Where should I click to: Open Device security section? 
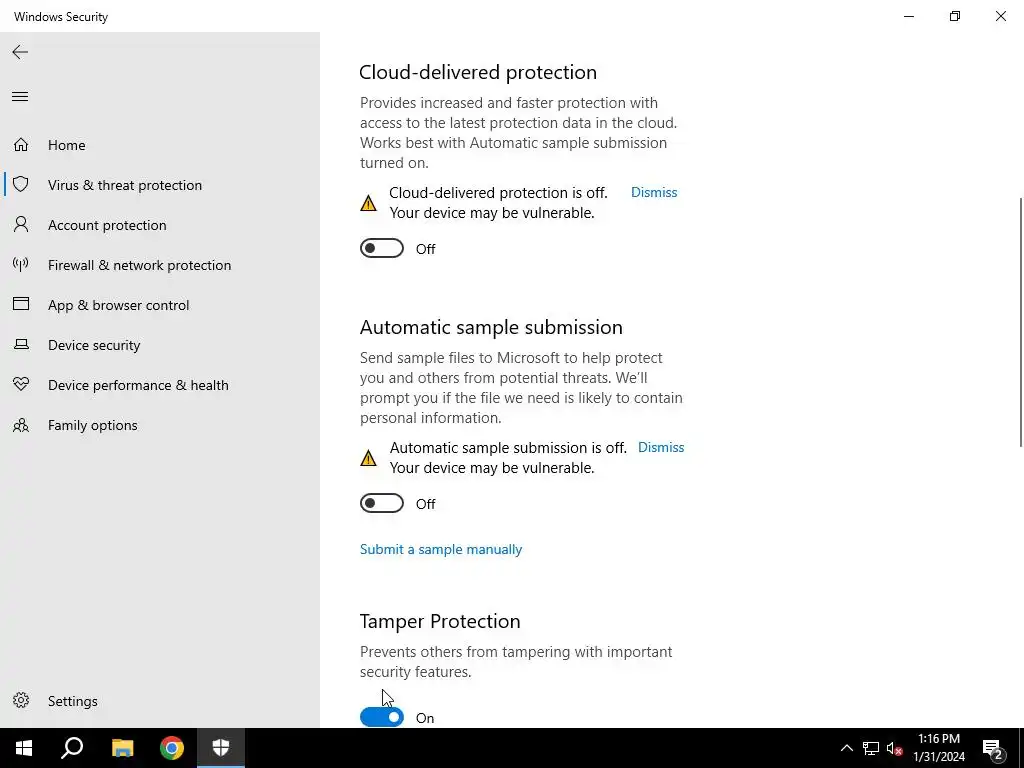click(94, 345)
